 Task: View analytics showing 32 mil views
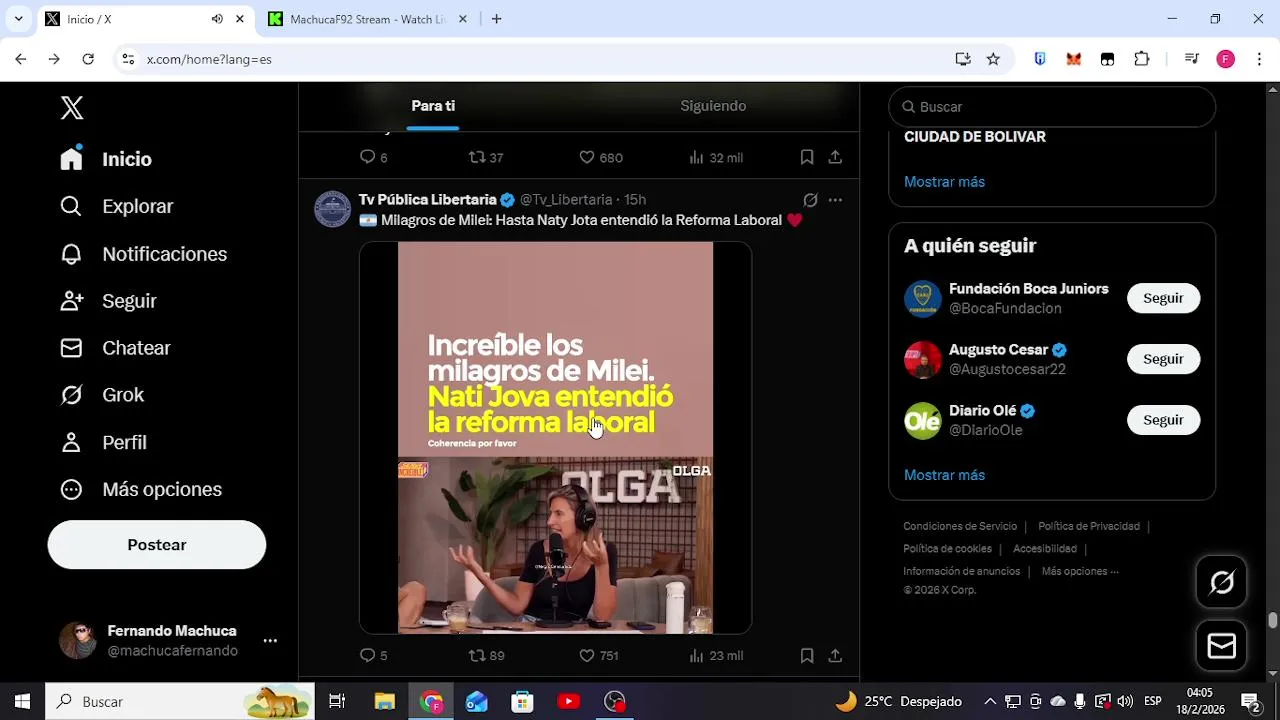716,157
